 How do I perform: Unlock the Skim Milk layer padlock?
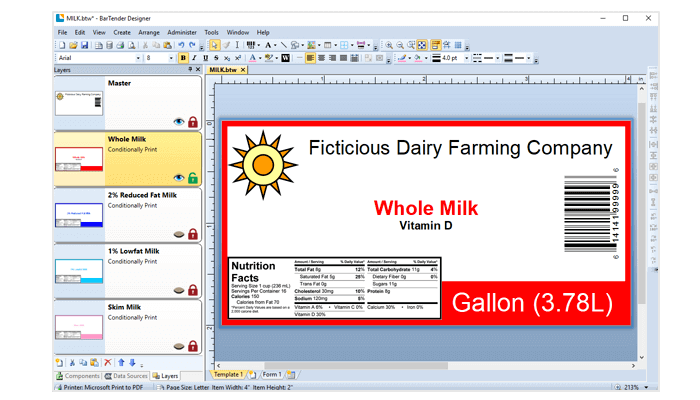point(193,346)
